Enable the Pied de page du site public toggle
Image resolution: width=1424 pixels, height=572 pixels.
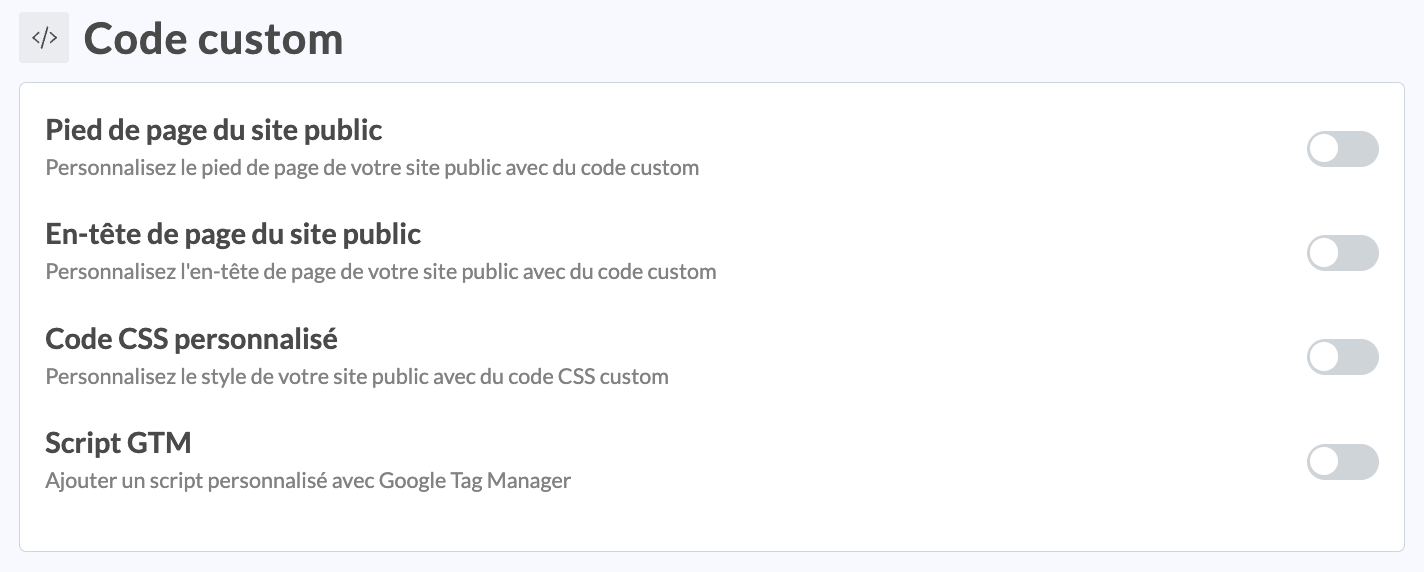pos(1342,149)
